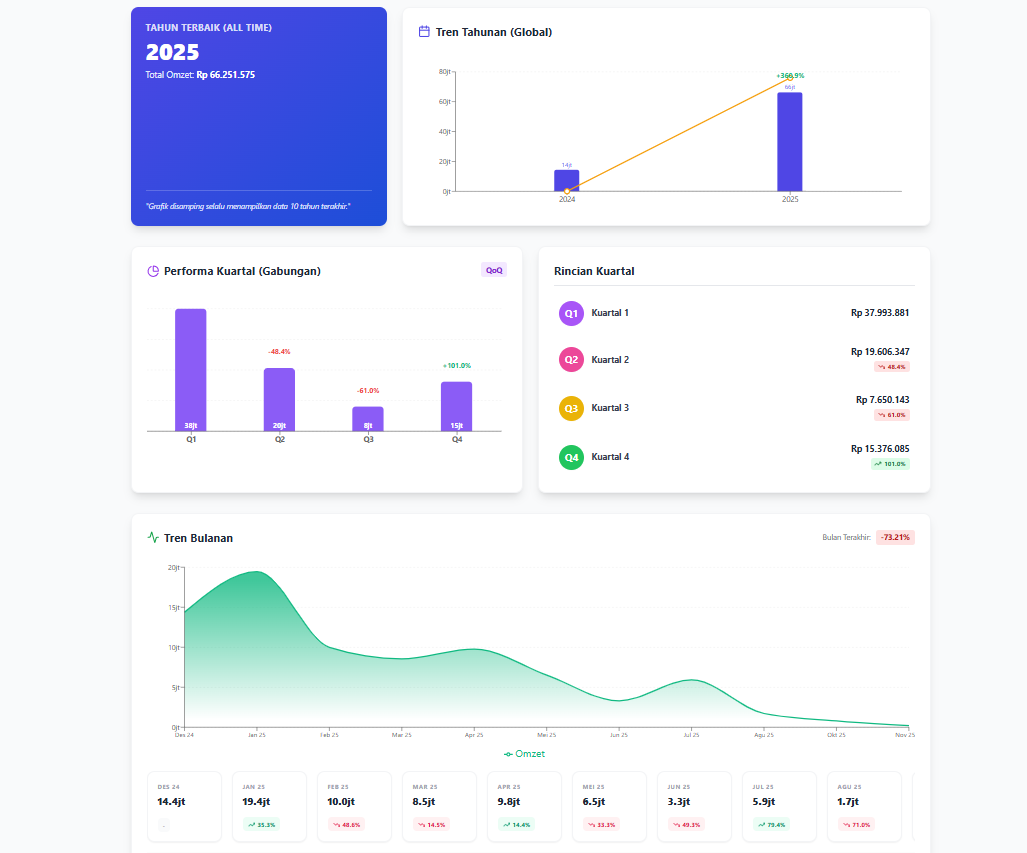
Task: Select the yellow Q3 badge in Rincian Kuartal
Action: [571, 409]
